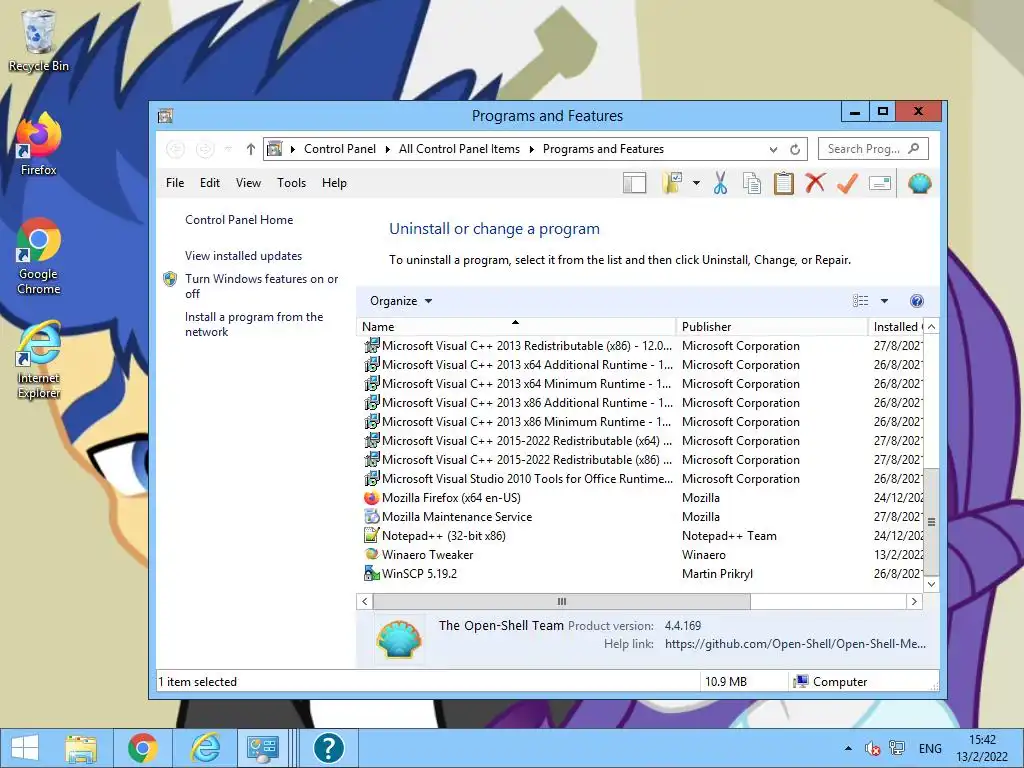Image resolution: width=1024 pixels, height=768 pixels.
Task: Open View installed updates link
Action: click(244, 256)
